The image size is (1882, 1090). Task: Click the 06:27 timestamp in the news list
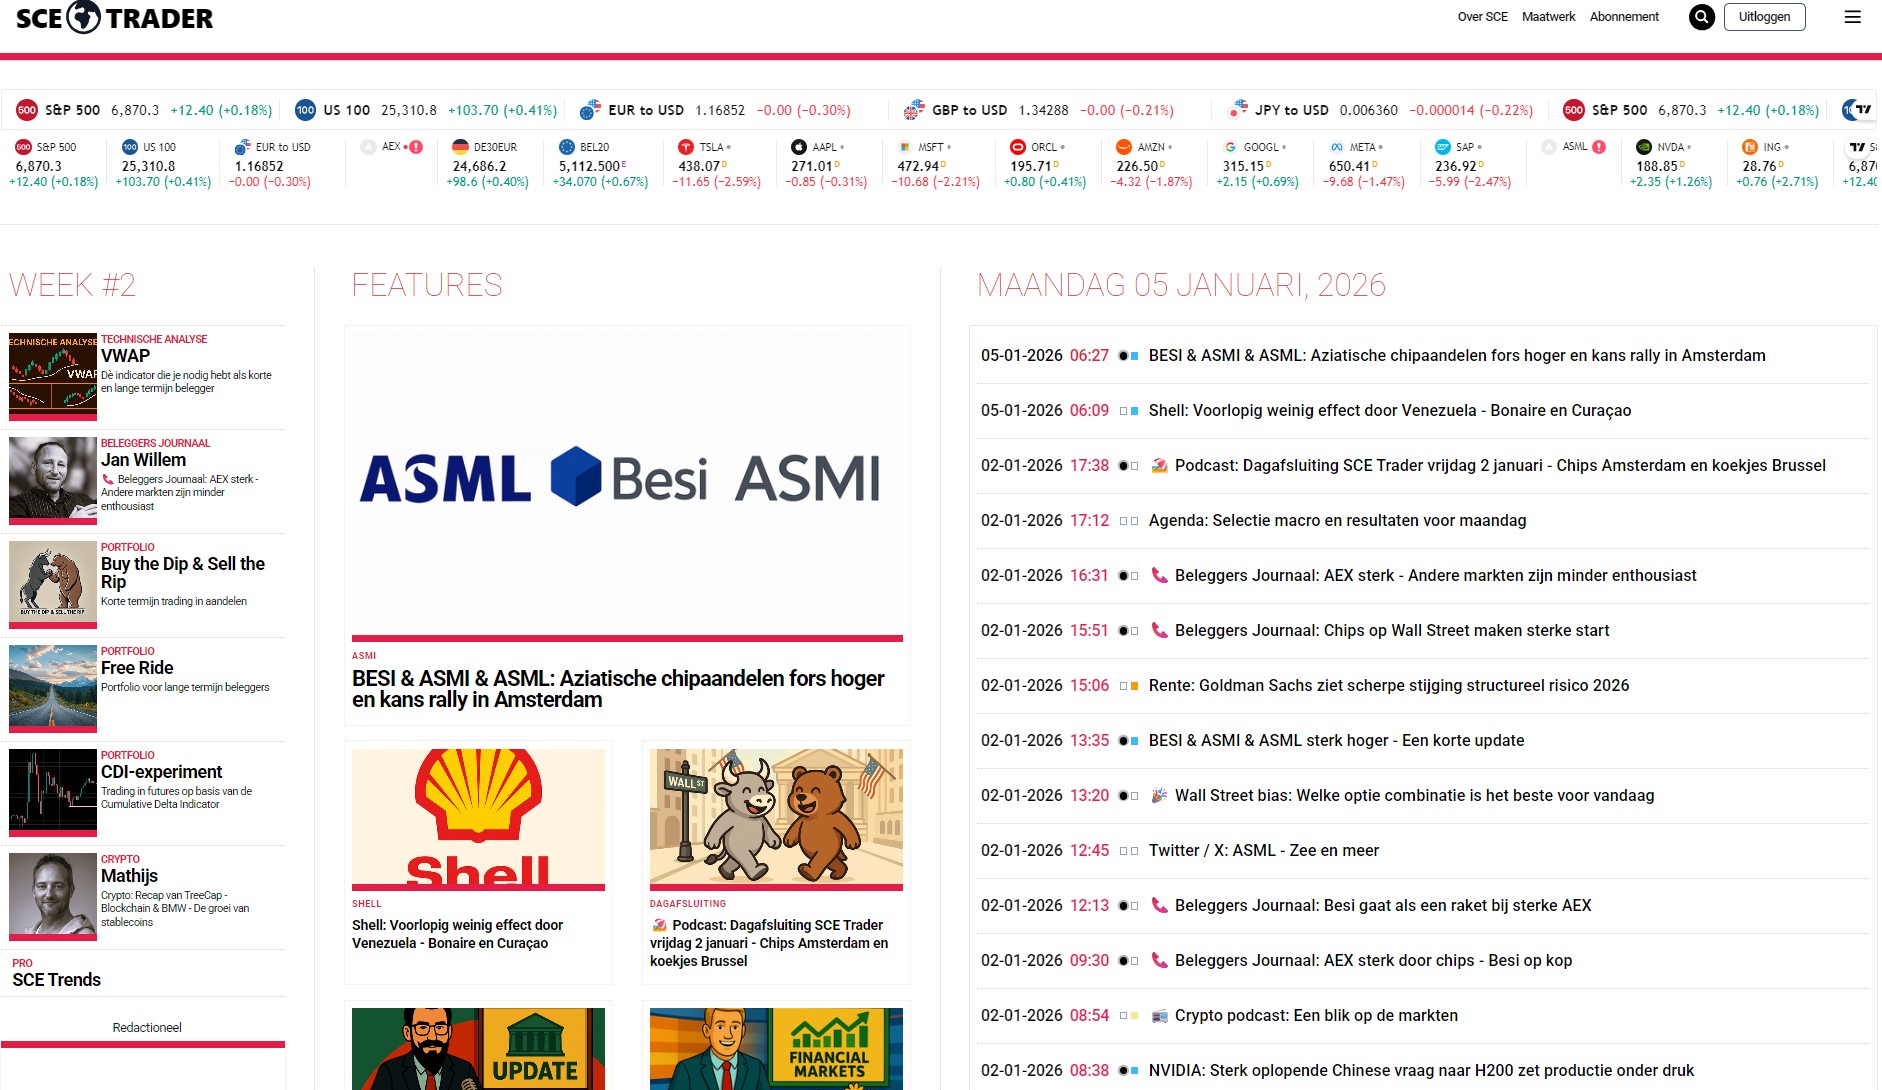(1089, 355)
